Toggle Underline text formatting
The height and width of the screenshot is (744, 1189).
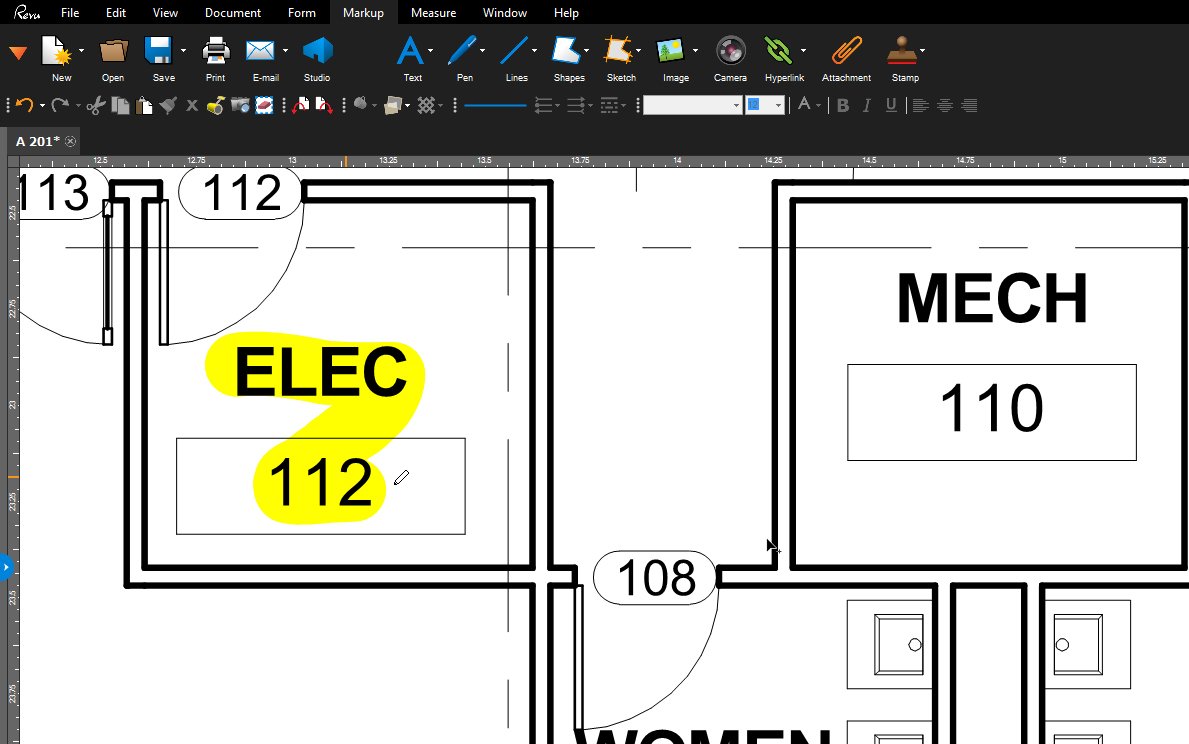tap(891, 105)
